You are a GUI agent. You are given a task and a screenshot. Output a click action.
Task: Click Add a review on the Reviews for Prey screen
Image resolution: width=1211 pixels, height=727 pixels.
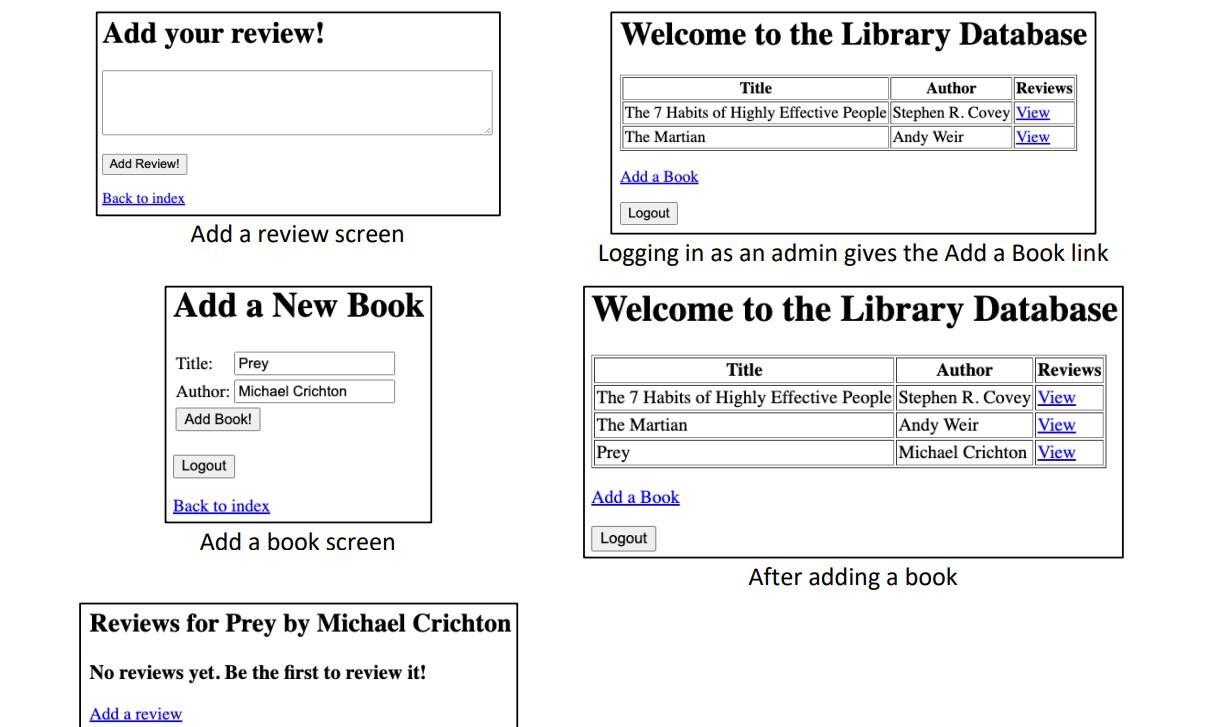[x=134, y=712]
